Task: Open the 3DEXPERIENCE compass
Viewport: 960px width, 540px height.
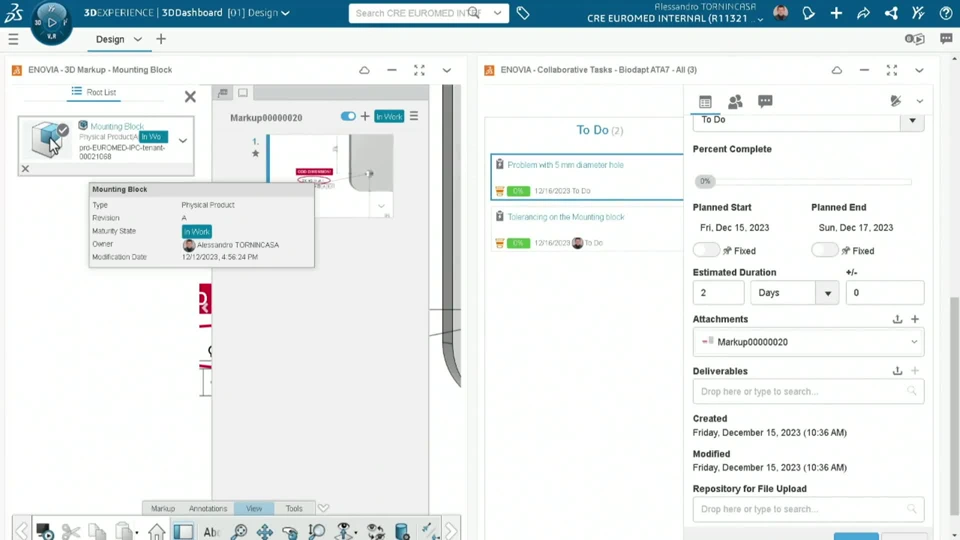Action: [x=51, y=23]
